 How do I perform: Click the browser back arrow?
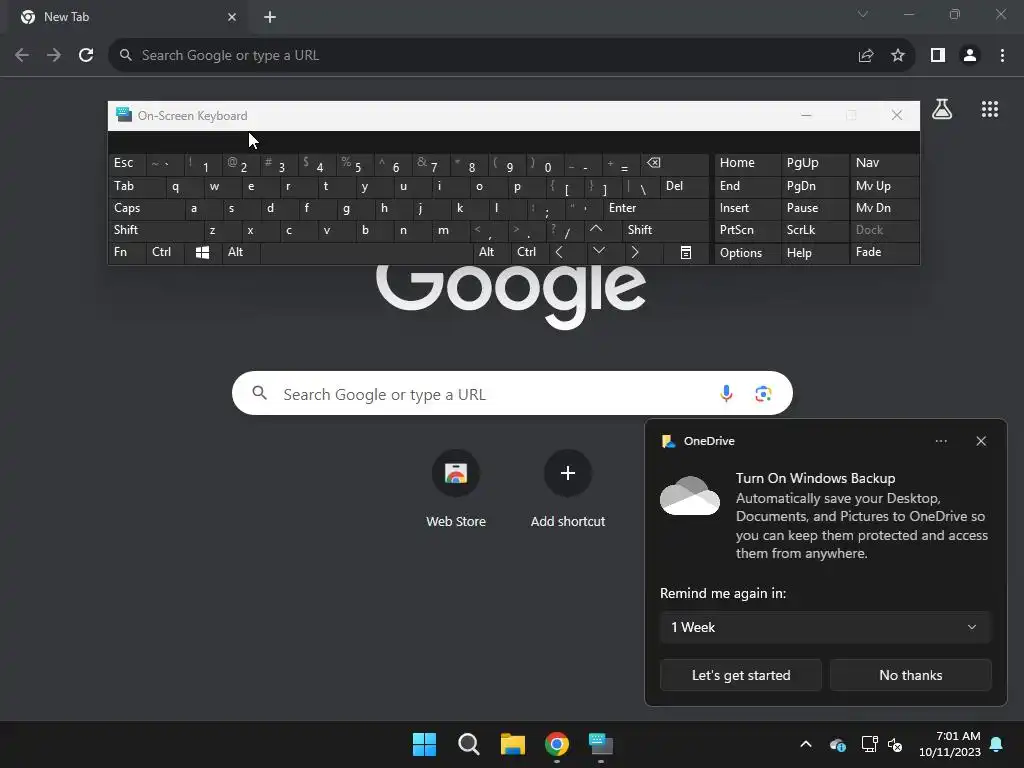coord(22,56)
